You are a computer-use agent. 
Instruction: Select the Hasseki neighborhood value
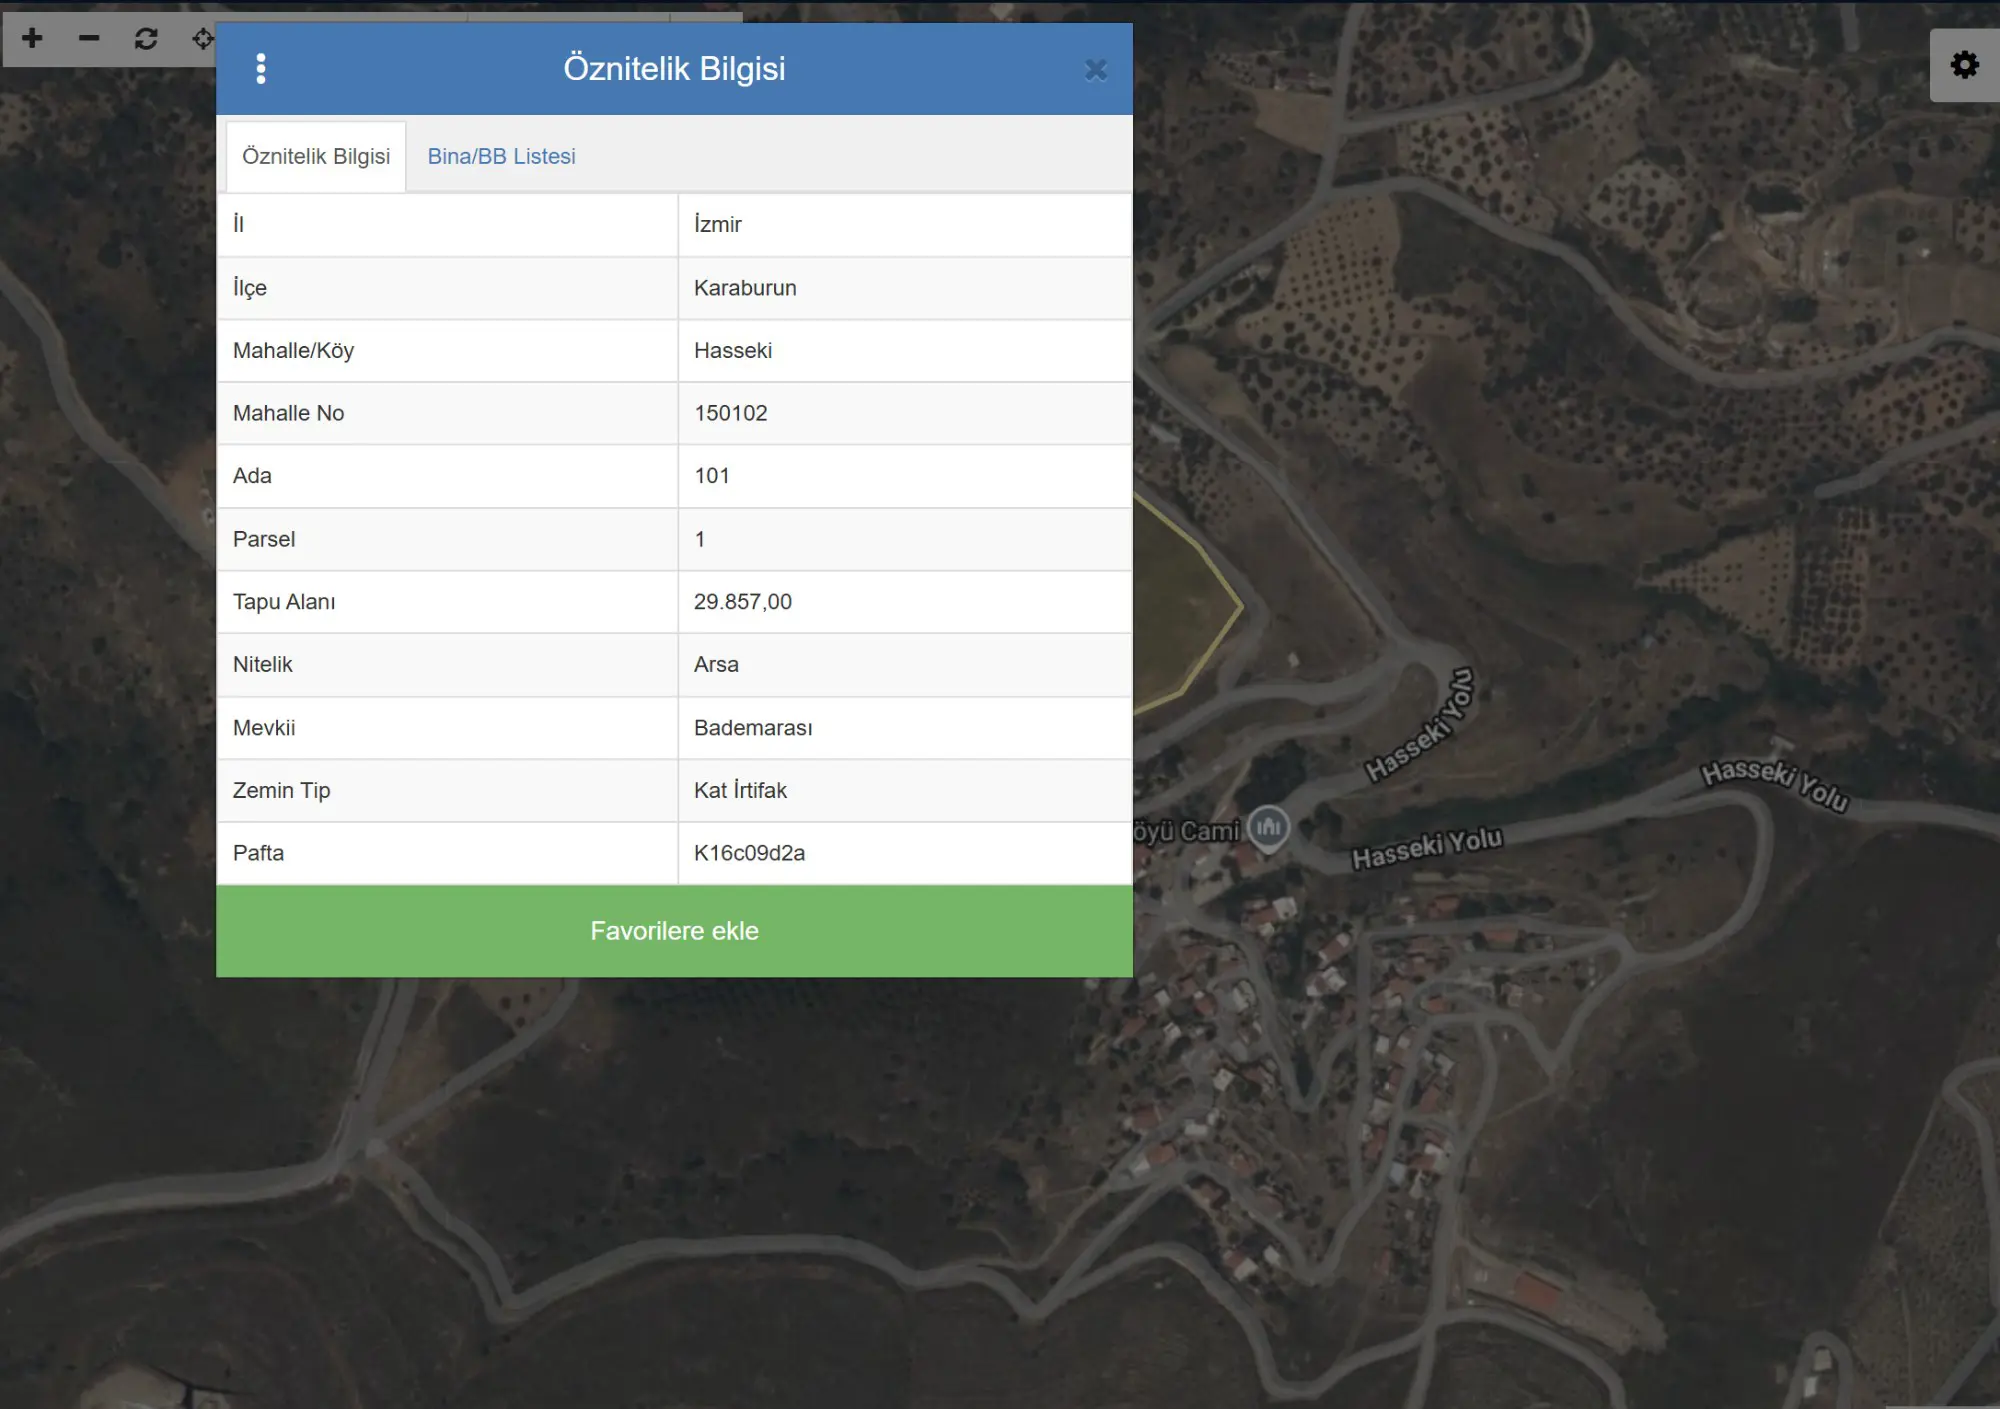[x=905, y=351]
